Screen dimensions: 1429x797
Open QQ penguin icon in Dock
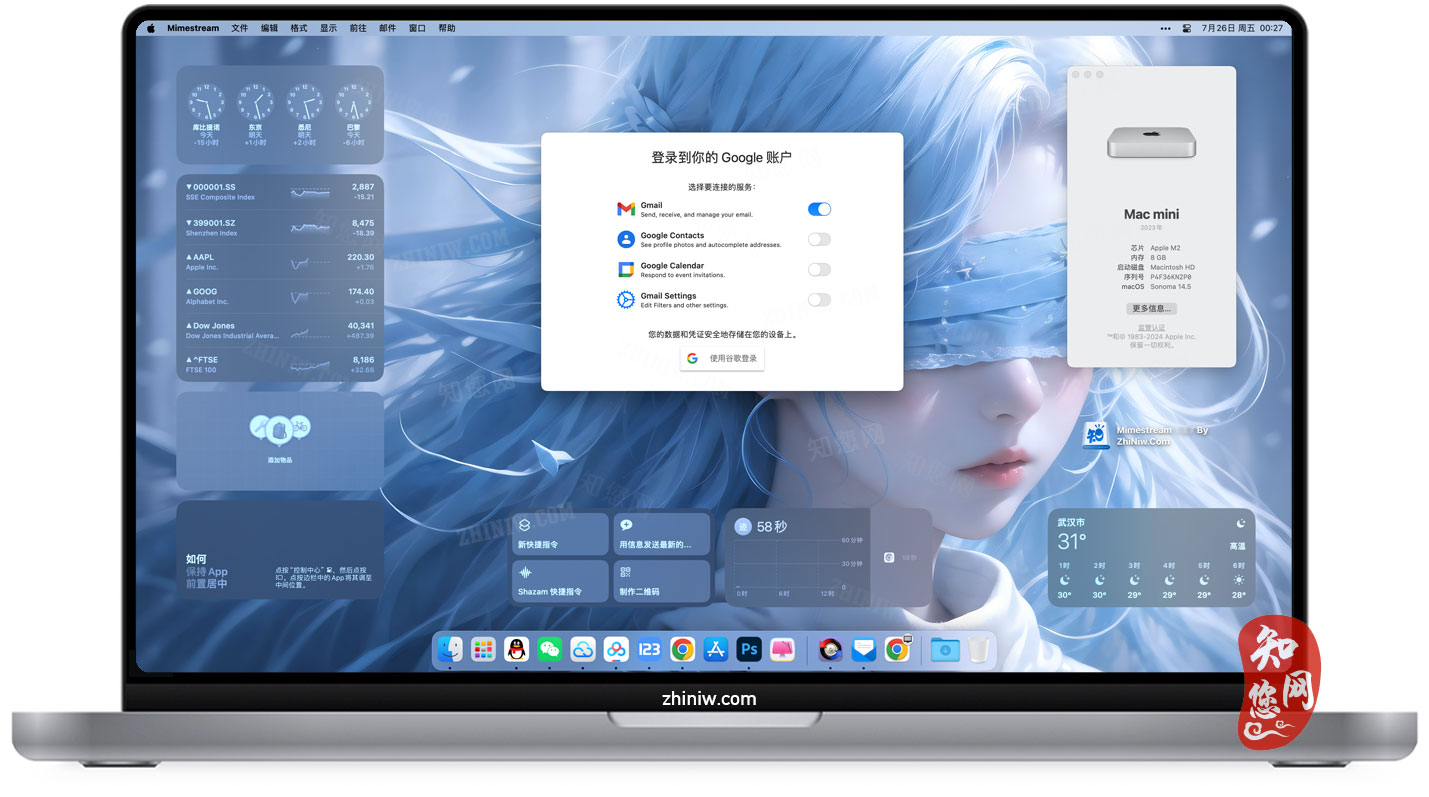517,649
